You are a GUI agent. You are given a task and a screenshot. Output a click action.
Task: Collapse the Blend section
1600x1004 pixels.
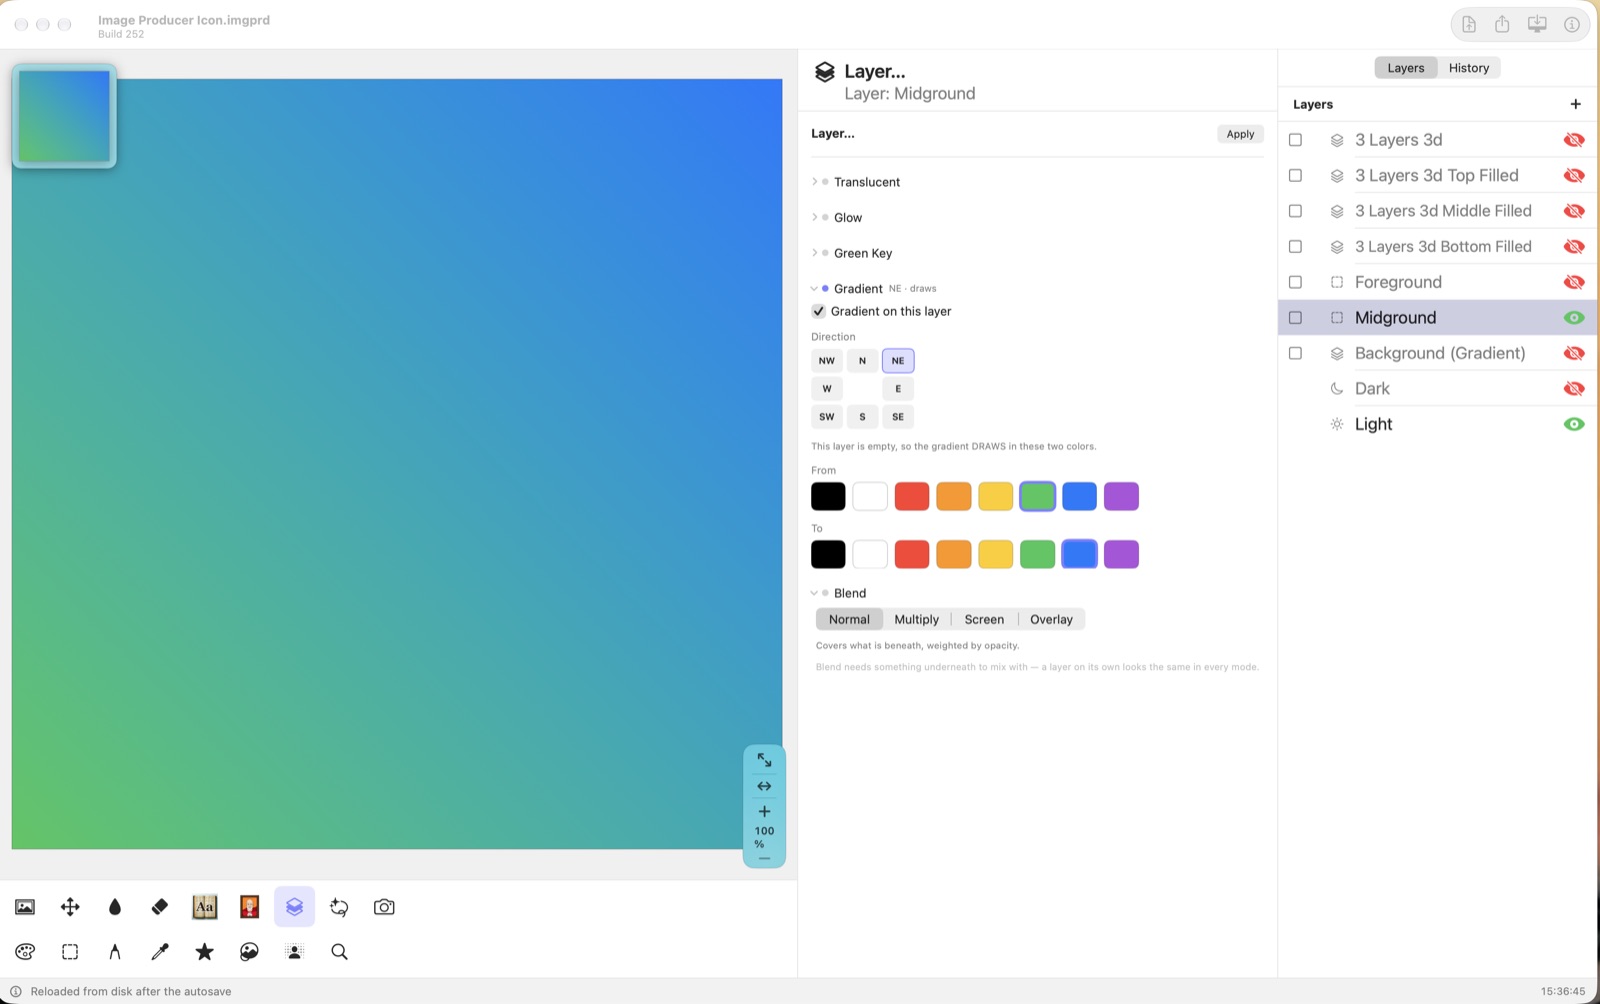pyautogui.click(x=814, y=593)
